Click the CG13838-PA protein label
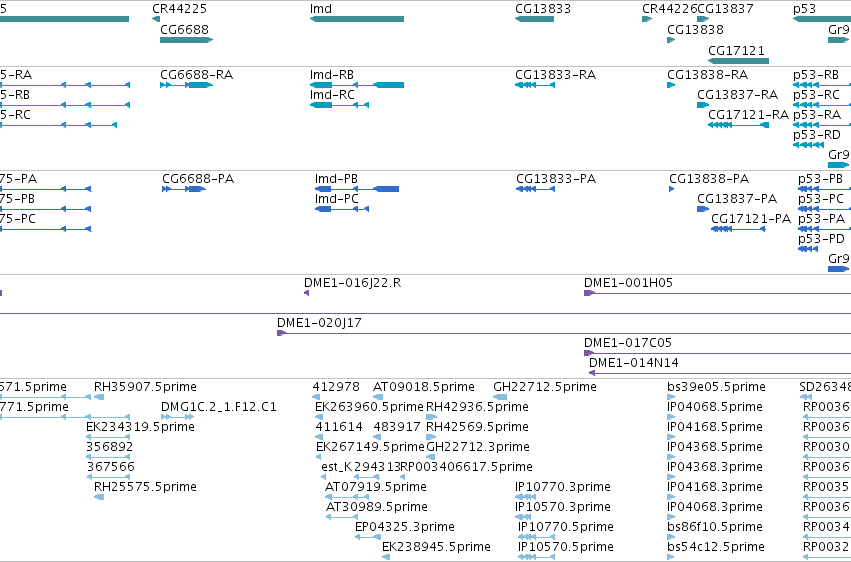 pos(709,178)
